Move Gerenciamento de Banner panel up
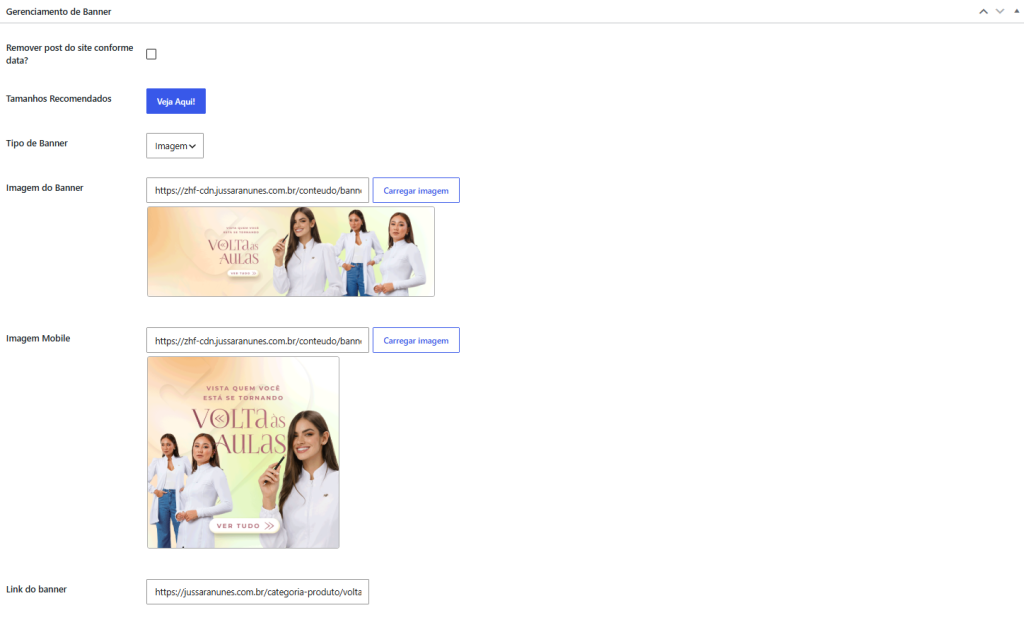 983,12
